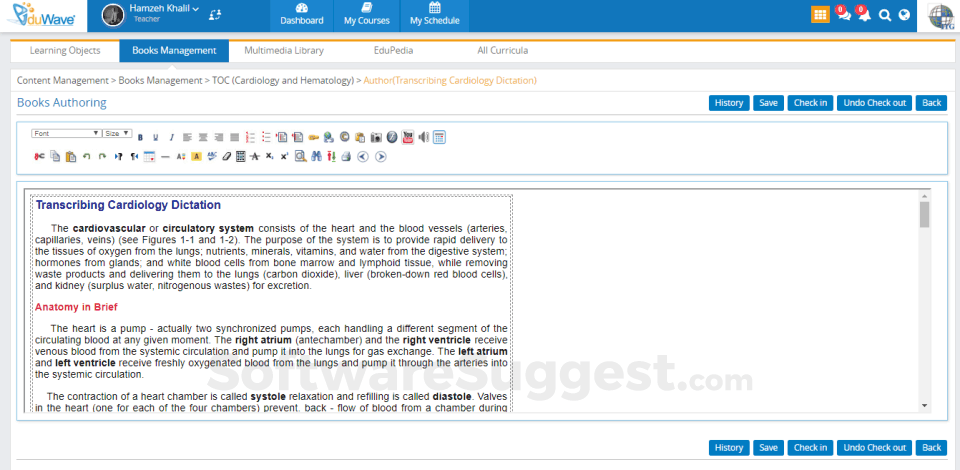Insert bulleted list
Image resolution: width=960 pixels, height=470 pixels.
[x=266, y=137]
